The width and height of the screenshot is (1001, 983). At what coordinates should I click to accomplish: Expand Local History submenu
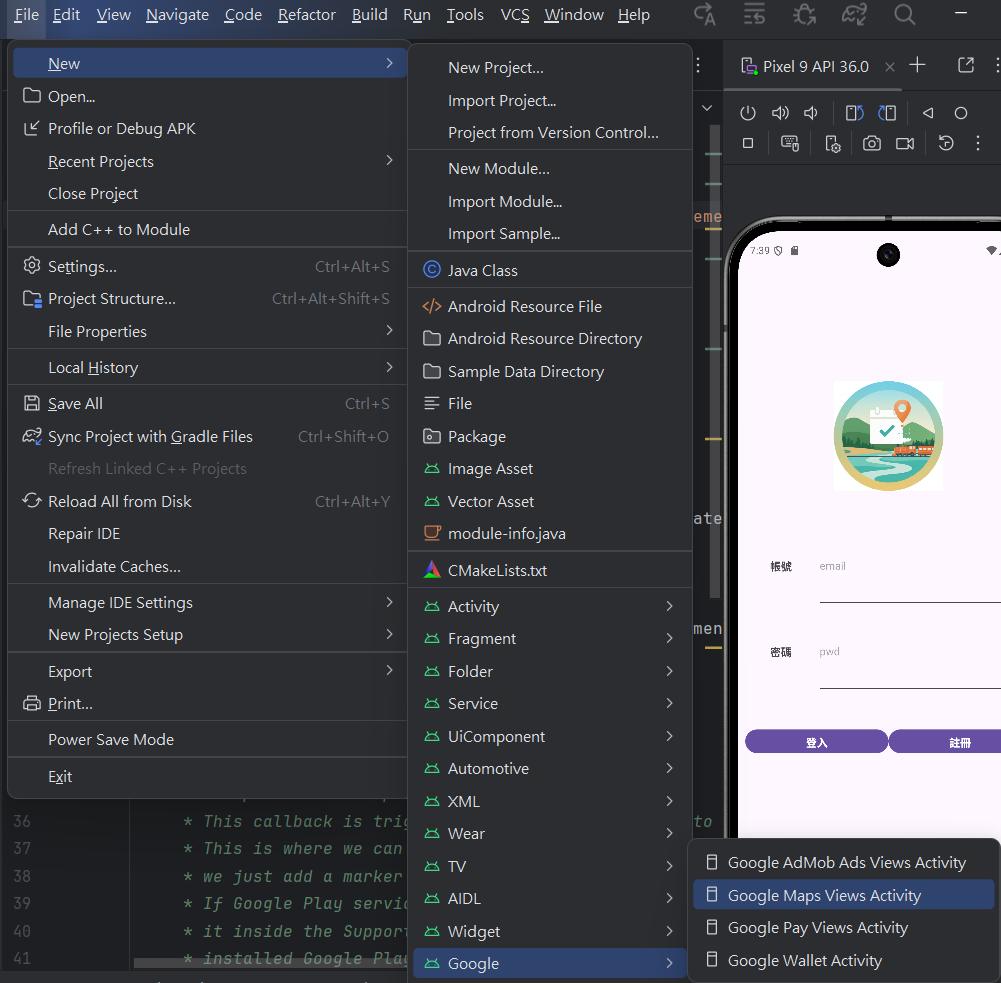pyautogui.click(x=209, y=368)
